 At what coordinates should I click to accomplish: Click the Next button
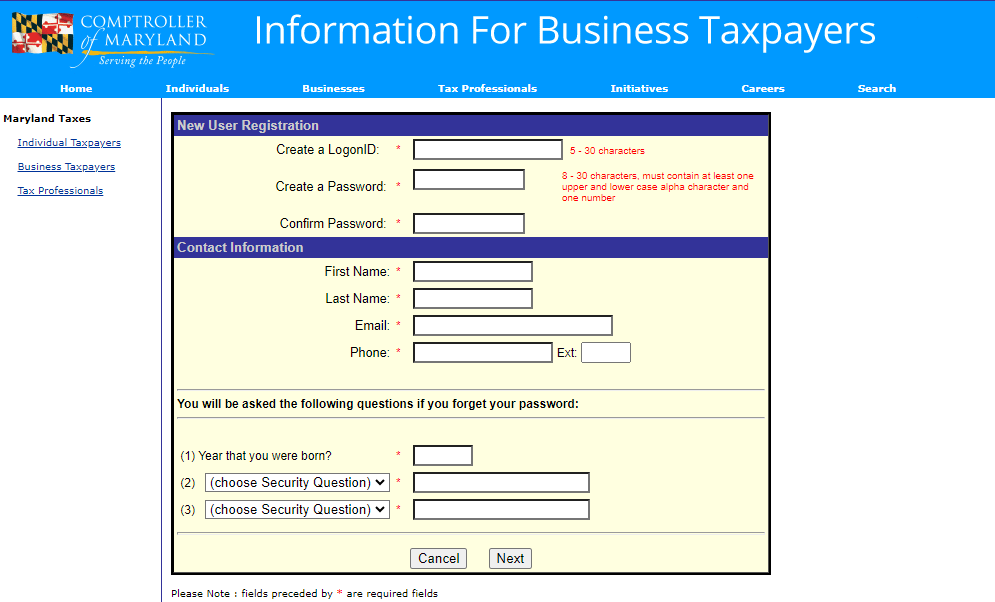pos(510,558)
